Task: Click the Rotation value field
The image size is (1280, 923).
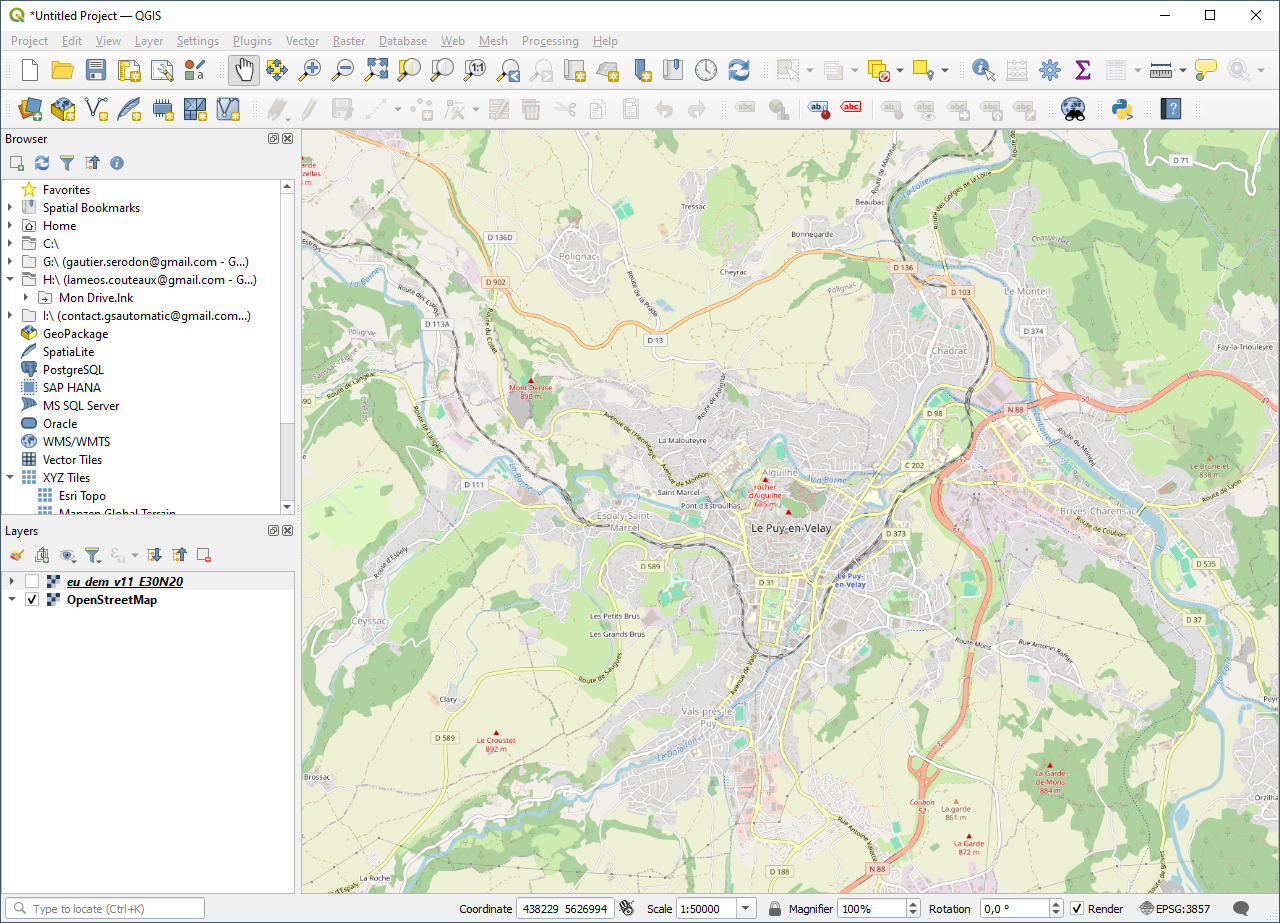Action: (x=1013, y=908)
